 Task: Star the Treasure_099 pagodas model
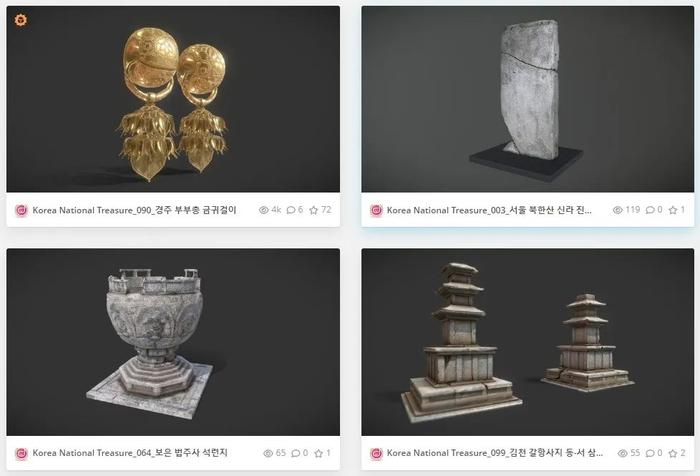[673, 453]
